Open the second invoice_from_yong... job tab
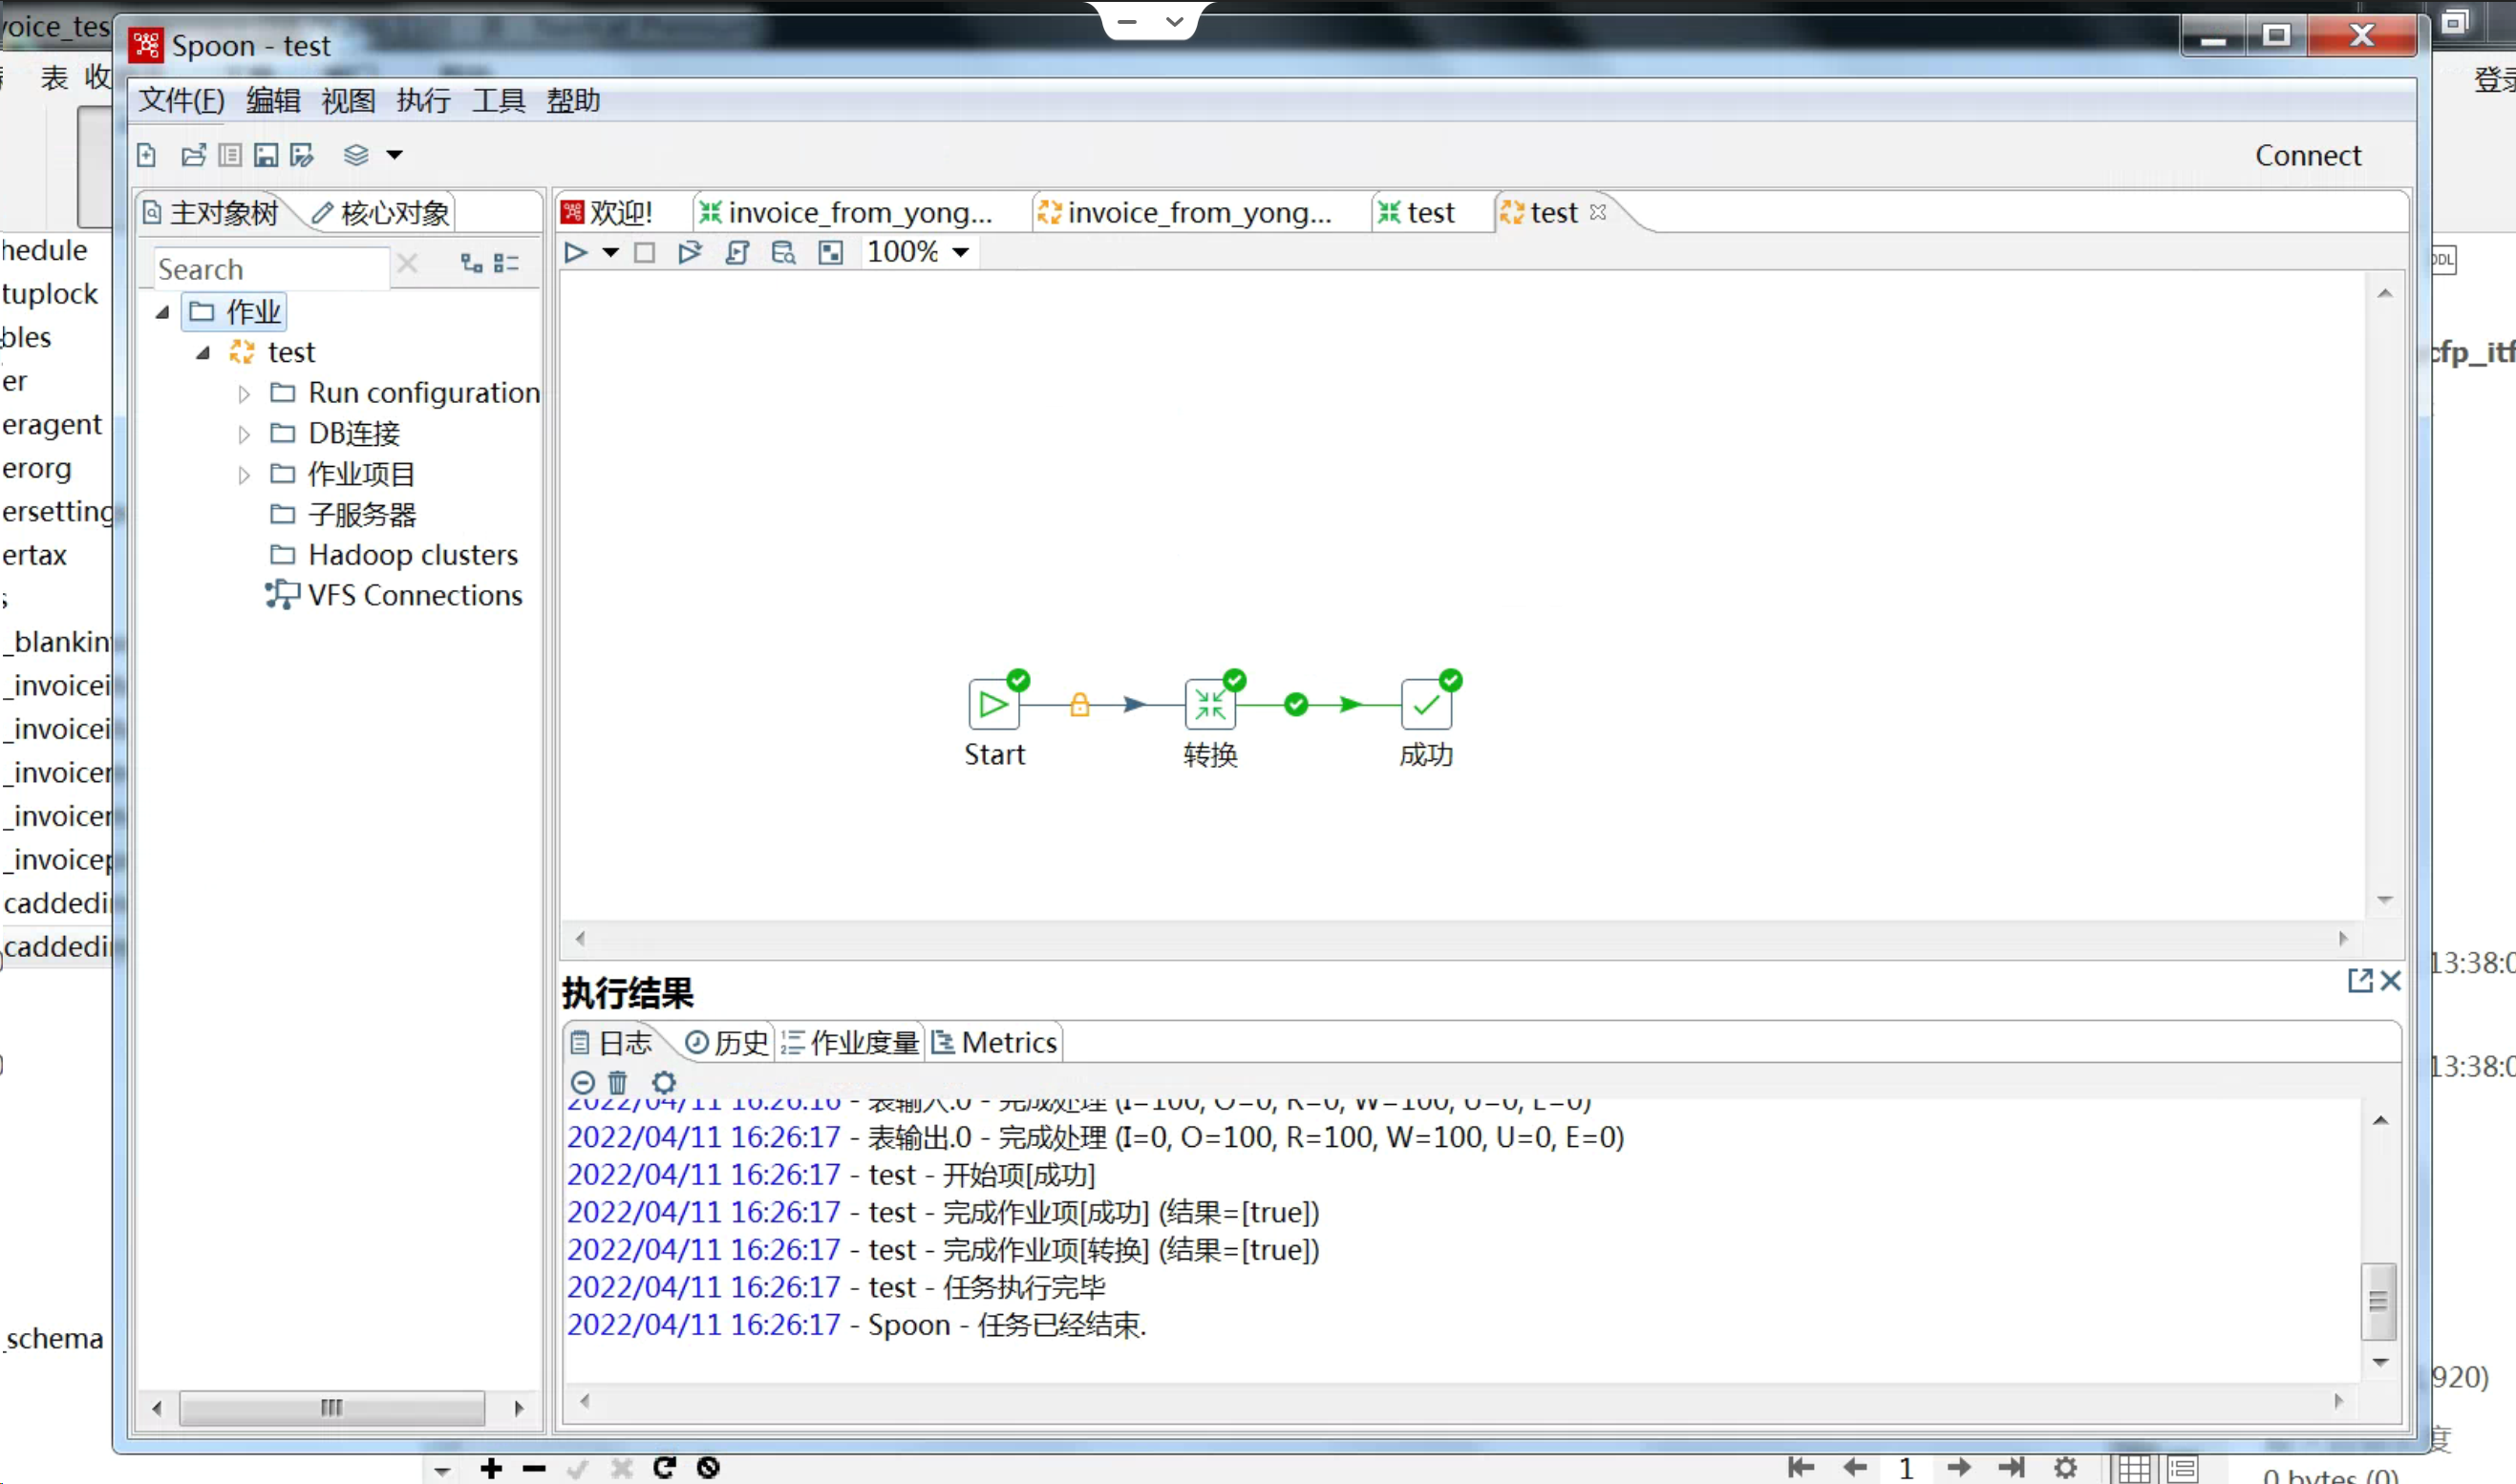2516x1484 pixels. pyautogui.click(x=1184, y=212)
